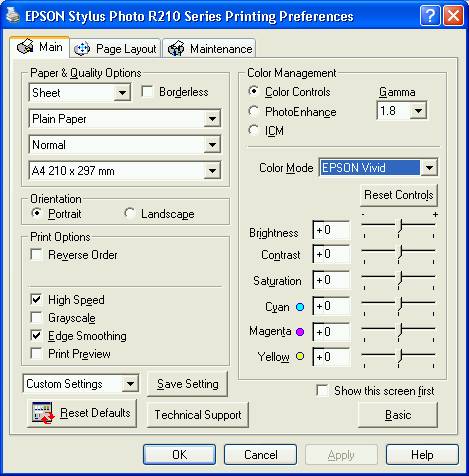The width and height of the screenshot is (469, 476).
Task: Enable the Borderless checkbox
Action: (x=147, y=91)
